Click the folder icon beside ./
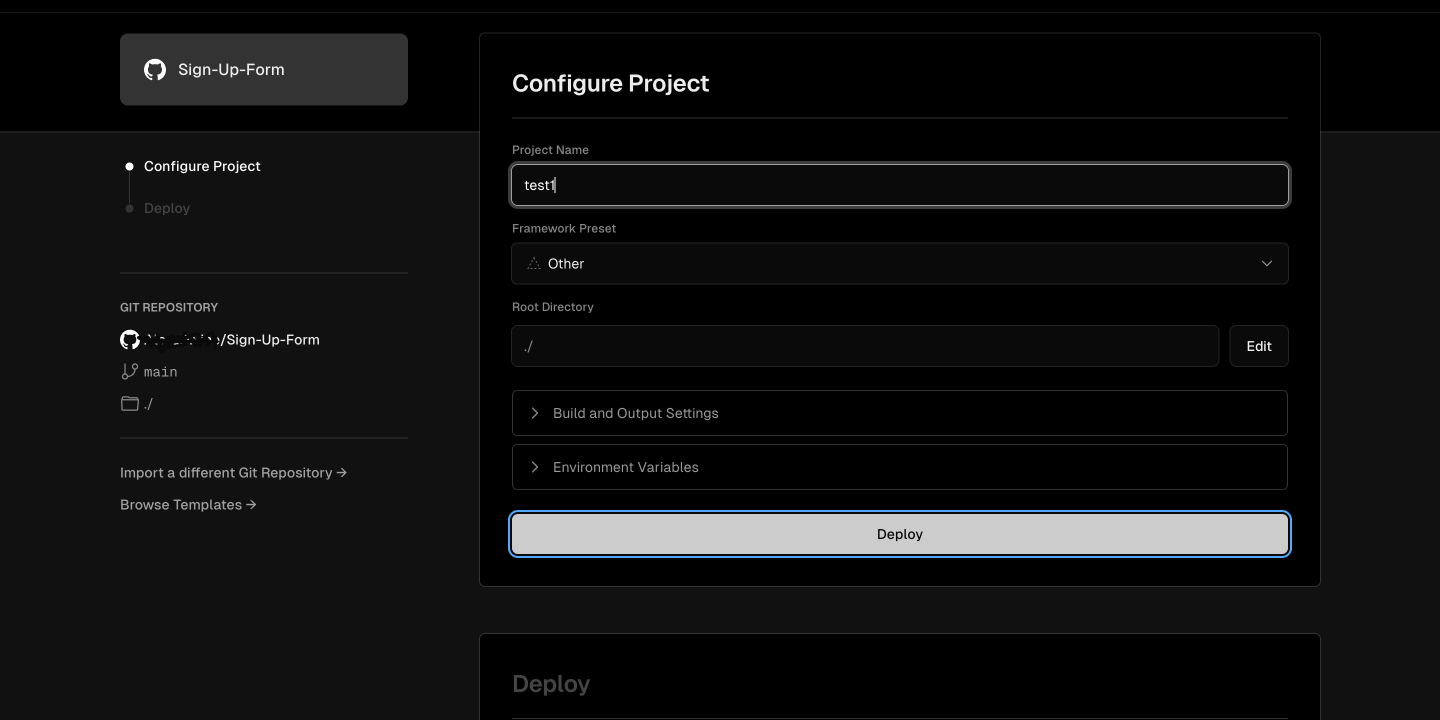 point(130,404)
